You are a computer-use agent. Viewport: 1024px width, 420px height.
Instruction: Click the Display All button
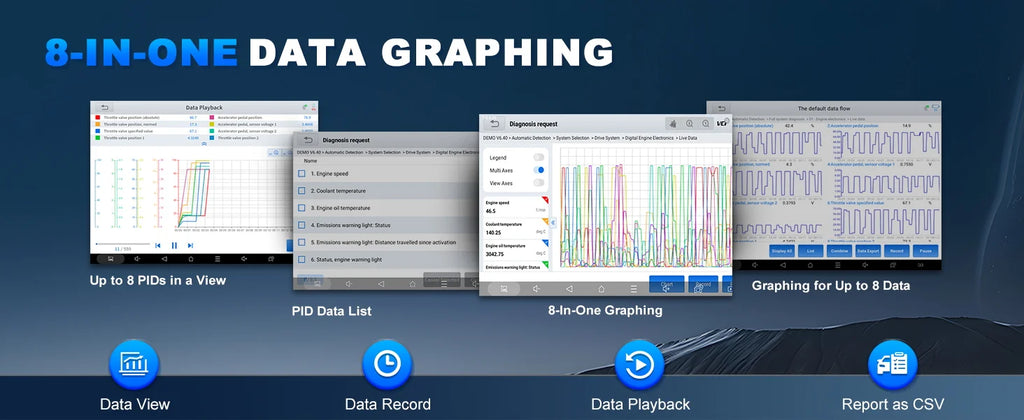782,251
